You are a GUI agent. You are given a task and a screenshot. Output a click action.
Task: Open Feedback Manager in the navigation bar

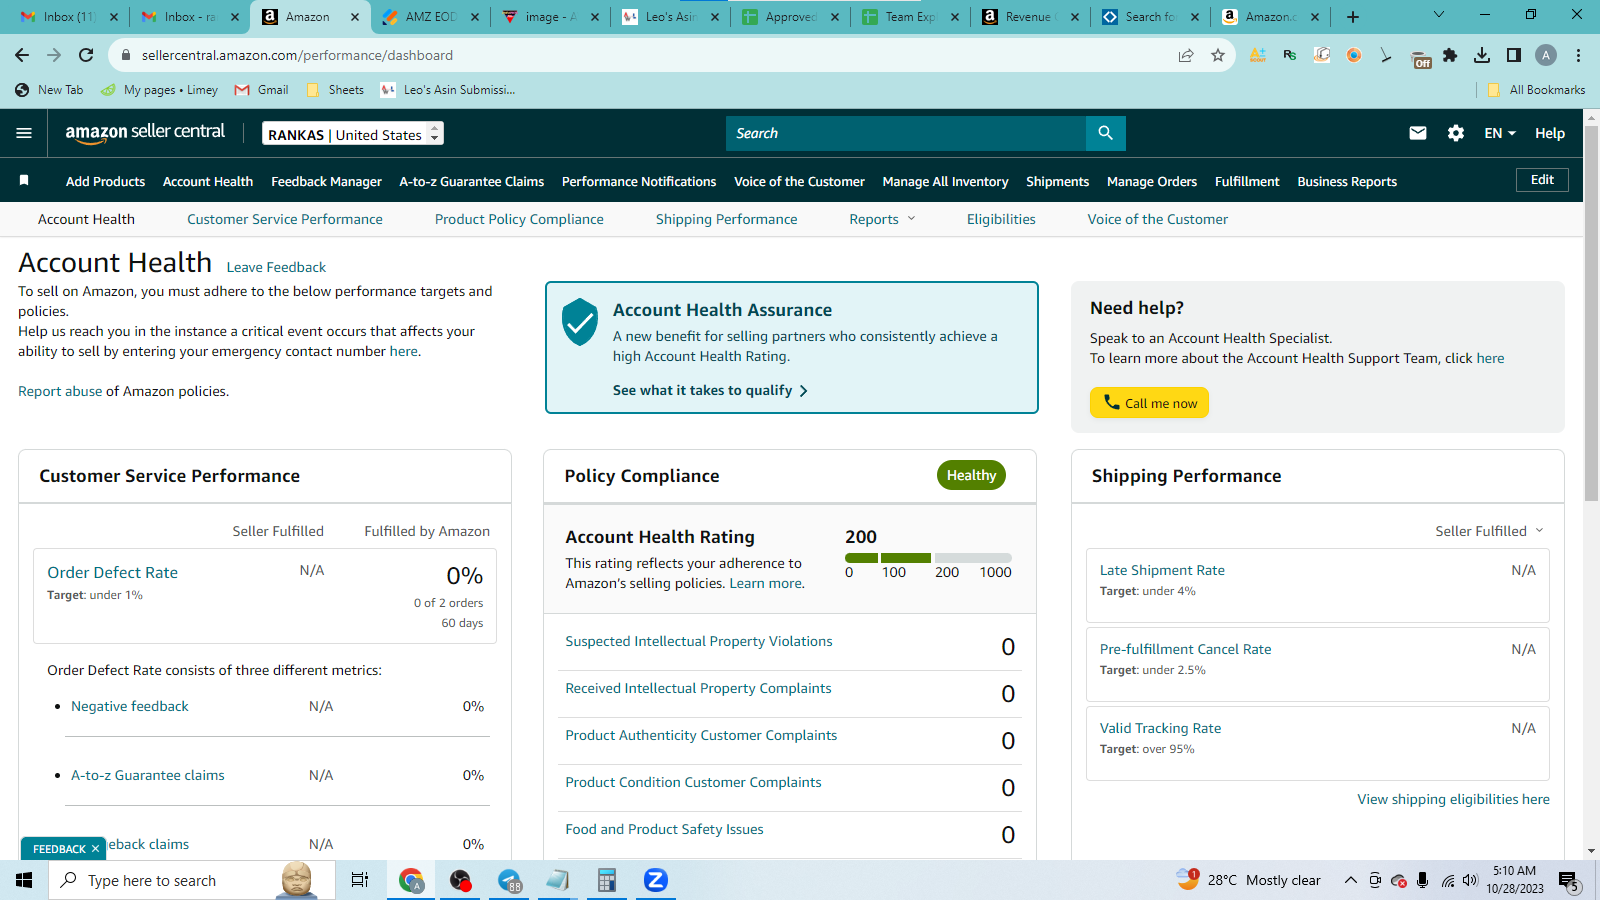click(x=326, y=181)
